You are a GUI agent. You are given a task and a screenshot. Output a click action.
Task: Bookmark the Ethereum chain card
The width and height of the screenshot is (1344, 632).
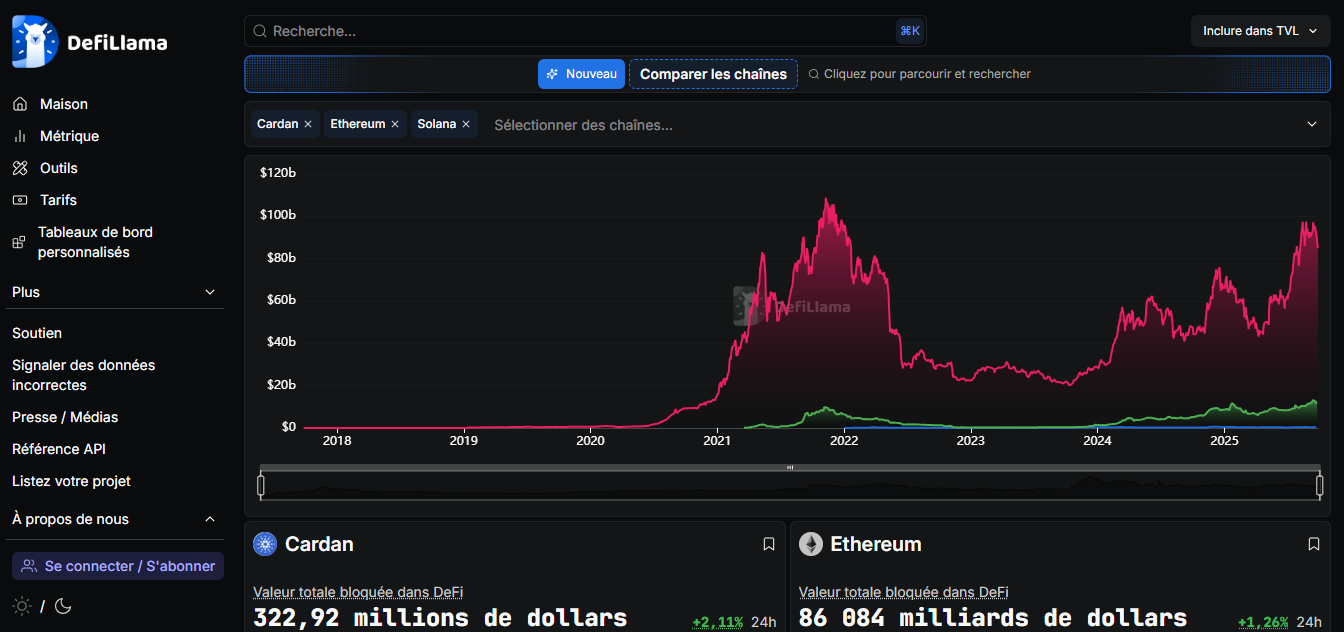tap(1313, 543)
